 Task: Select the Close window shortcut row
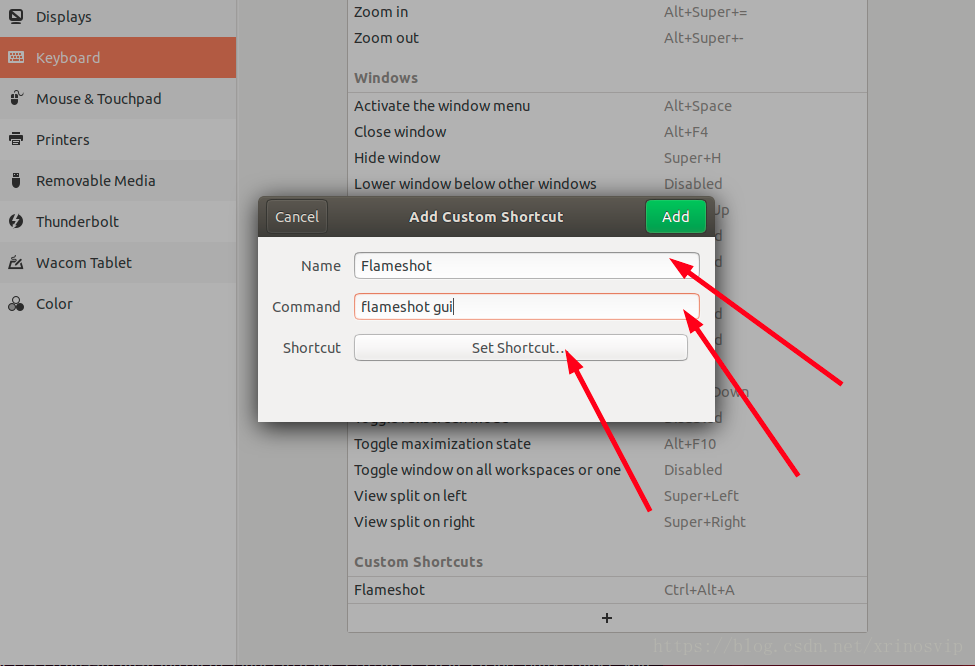(x=607, y=132)
